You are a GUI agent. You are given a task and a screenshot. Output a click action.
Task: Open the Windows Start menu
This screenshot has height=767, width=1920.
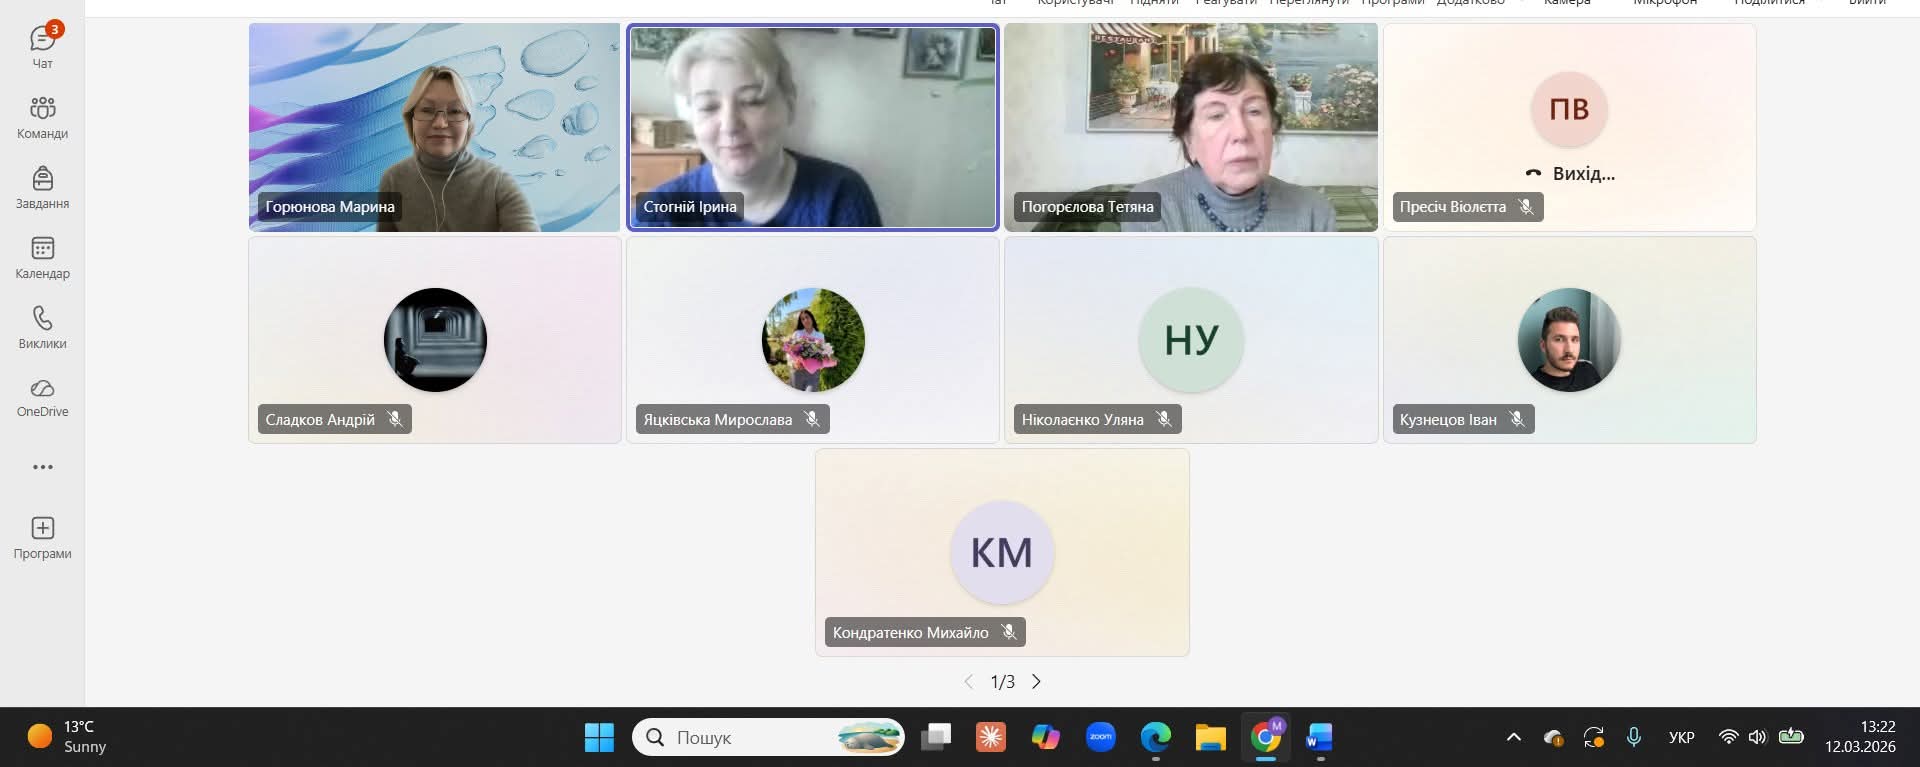tap(599, 737)
